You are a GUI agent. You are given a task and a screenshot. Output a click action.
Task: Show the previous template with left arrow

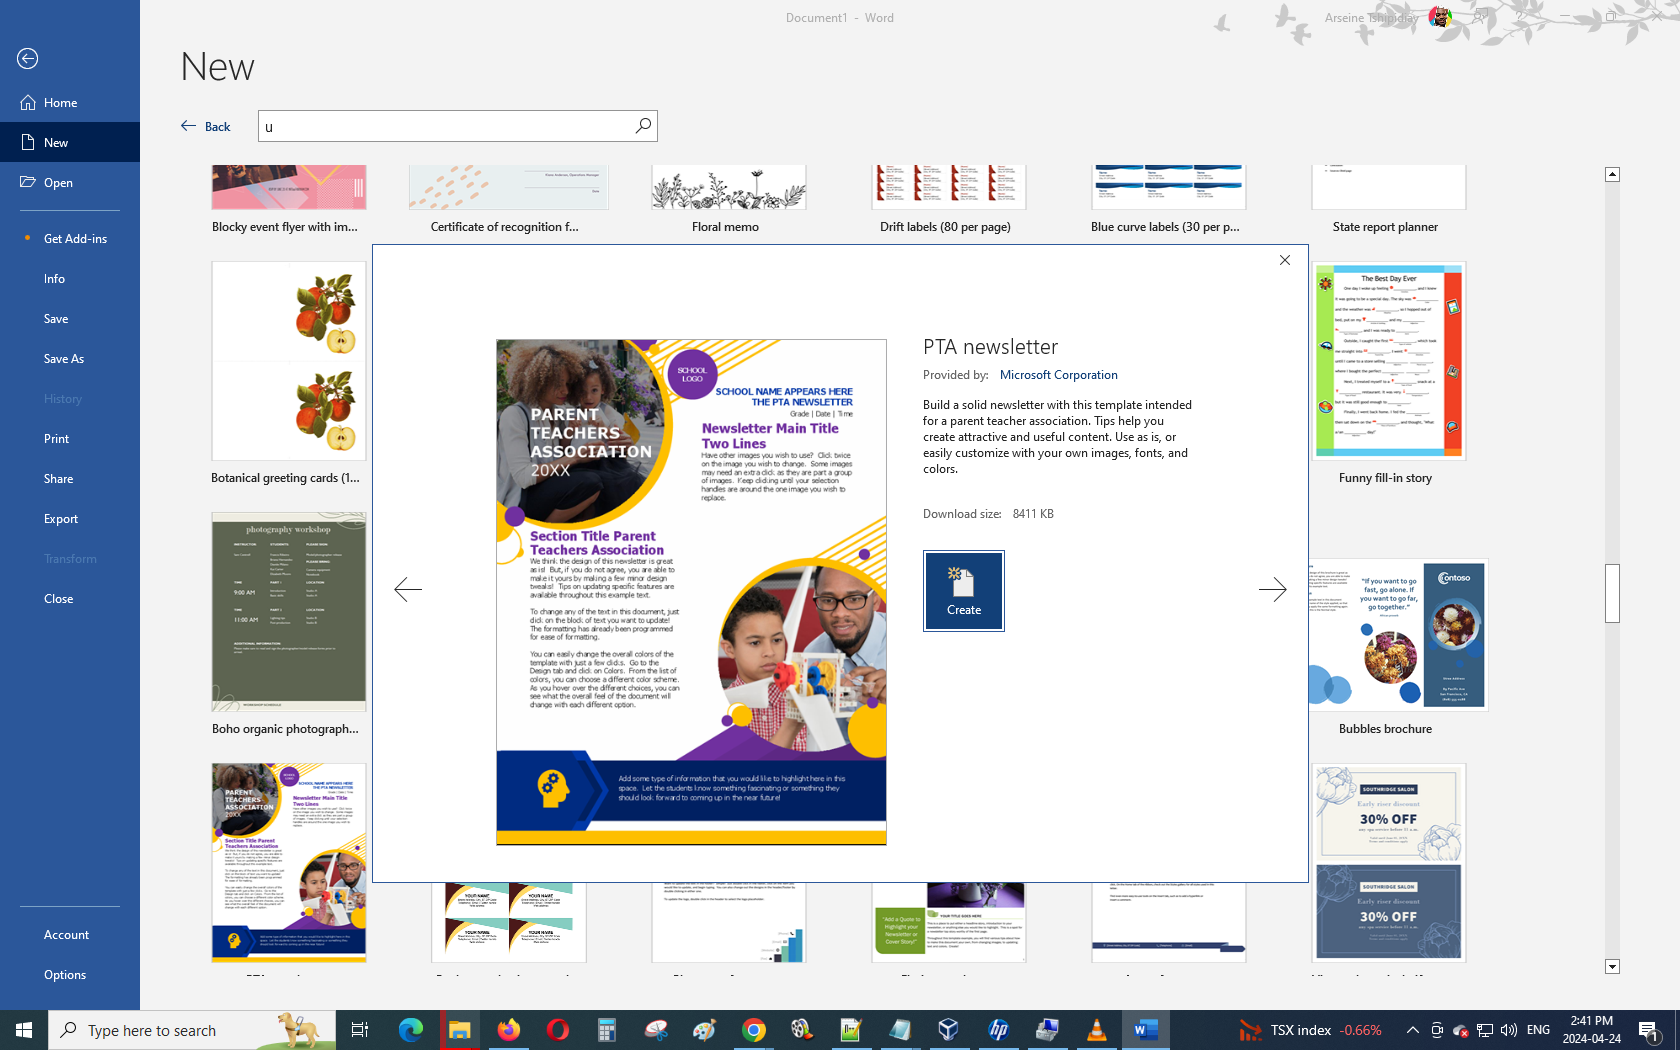point(408,589)
